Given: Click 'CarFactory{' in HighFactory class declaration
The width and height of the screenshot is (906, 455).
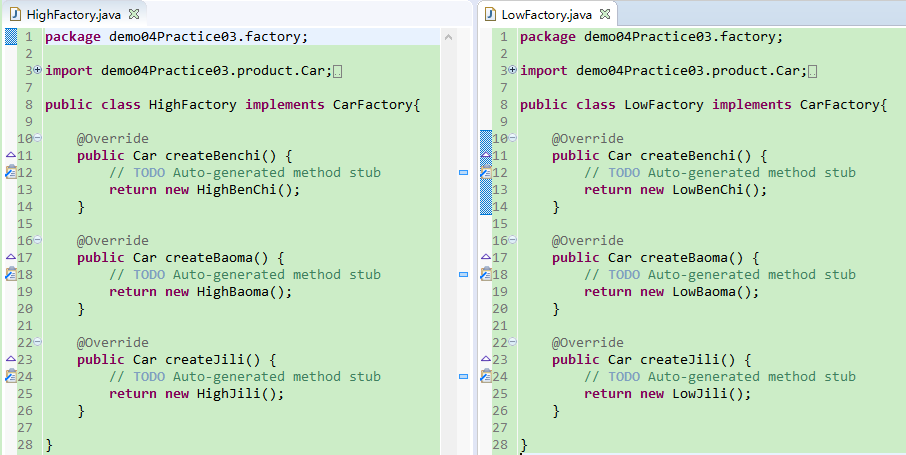Looking at the screenshot, I should [x=376, y=105].
